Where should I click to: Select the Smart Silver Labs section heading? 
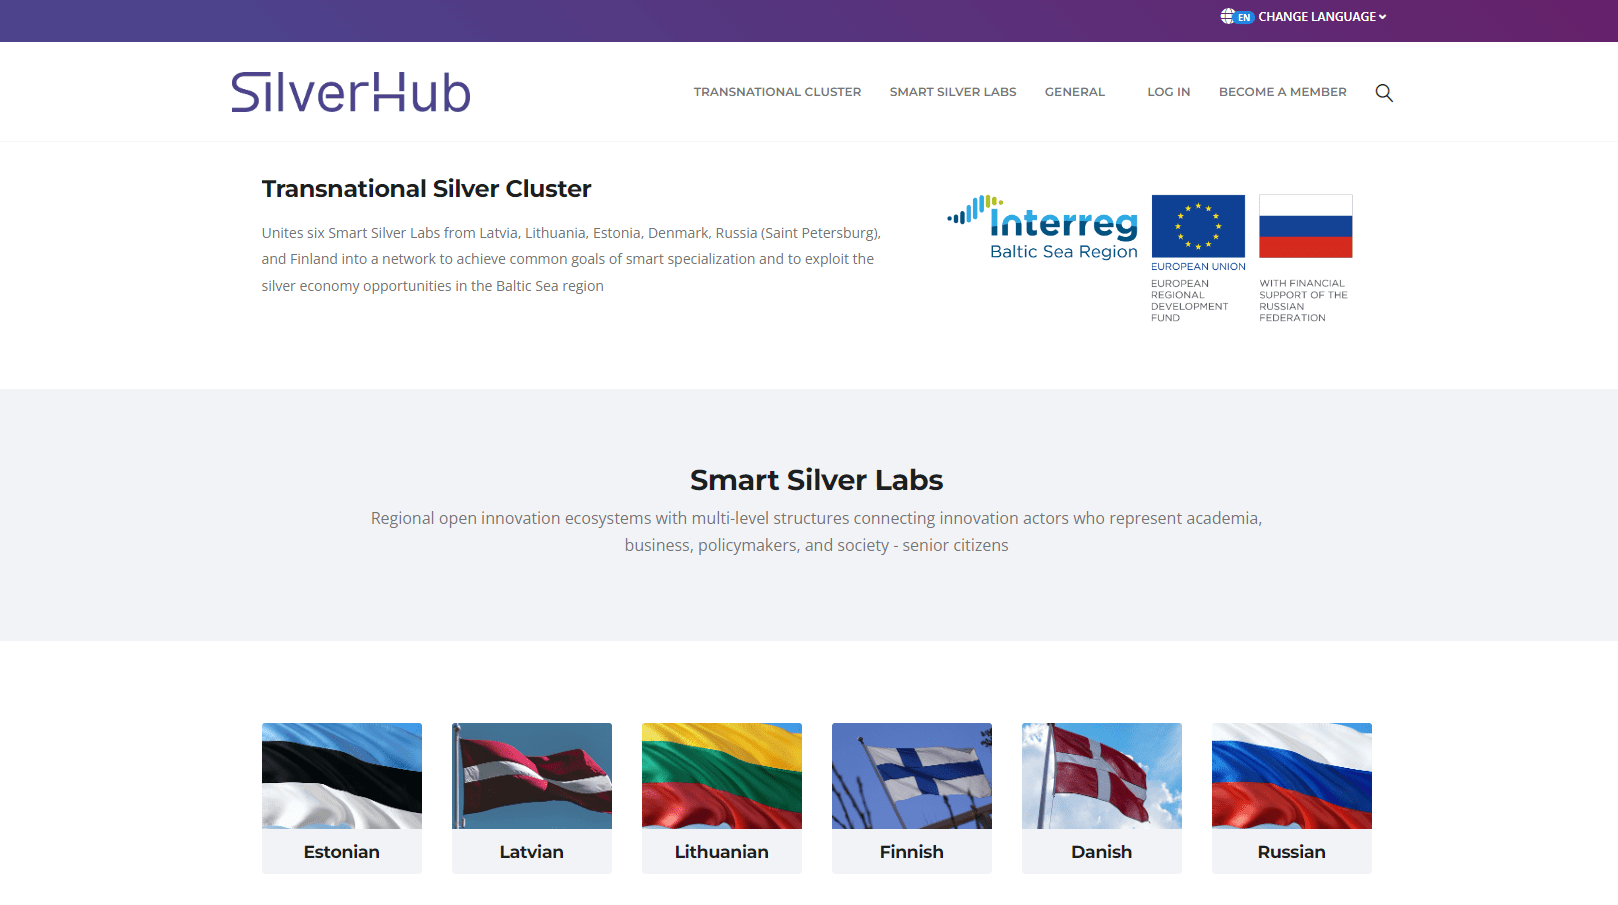(816, 480)
